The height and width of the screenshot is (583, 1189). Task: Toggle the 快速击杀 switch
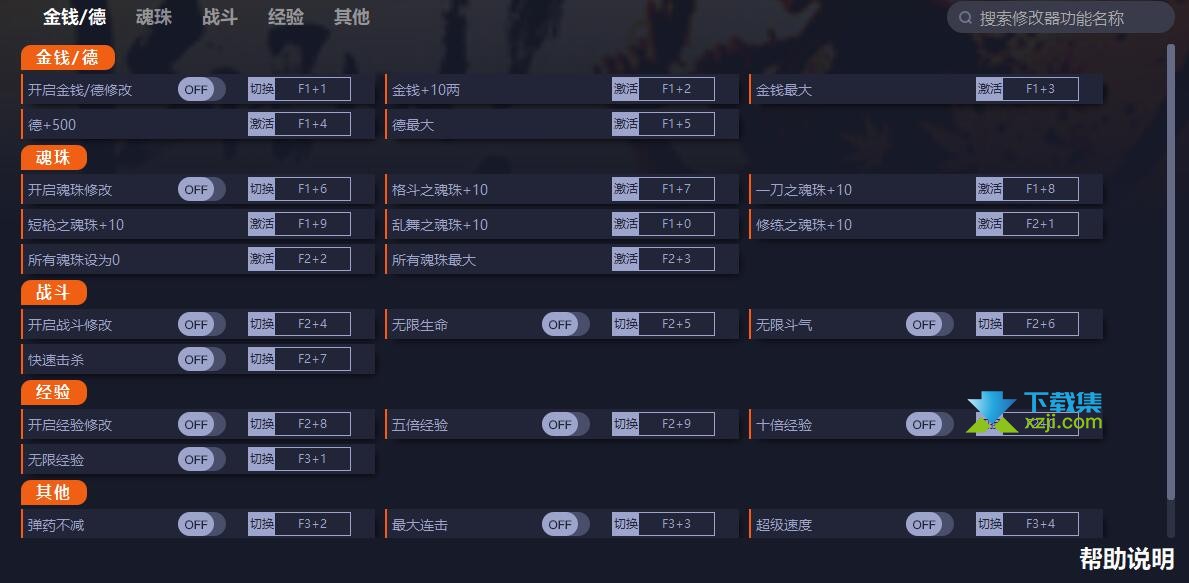[202, 359]
